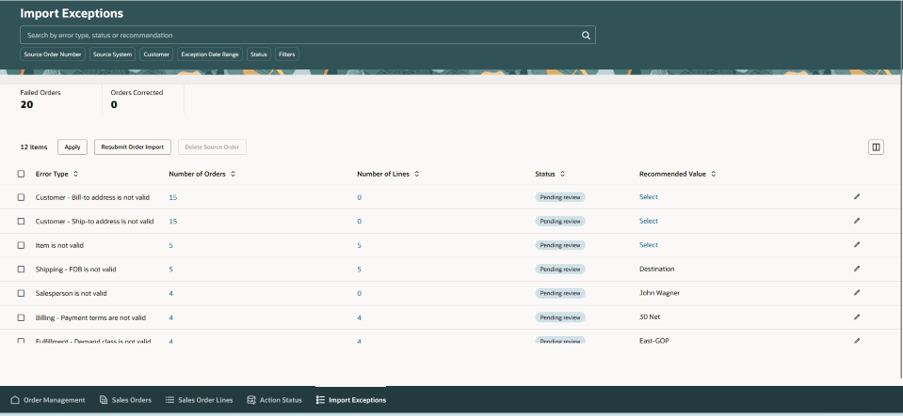
Task: Edit the Item is not valid row
Action: pos(857,245)
